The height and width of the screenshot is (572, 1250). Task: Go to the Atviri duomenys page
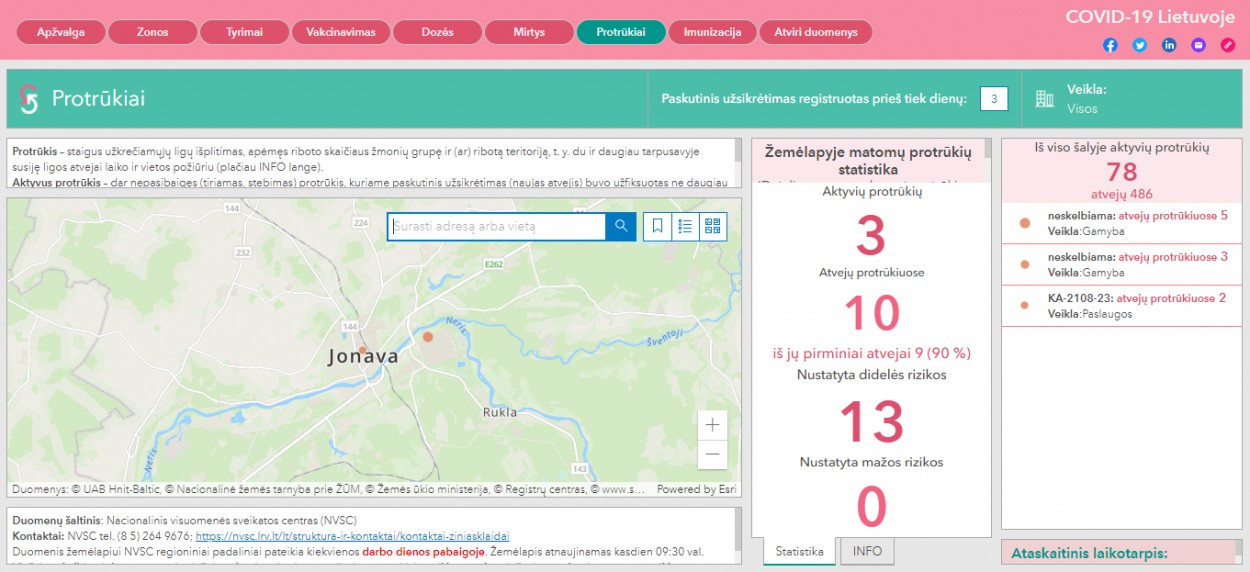815,32
